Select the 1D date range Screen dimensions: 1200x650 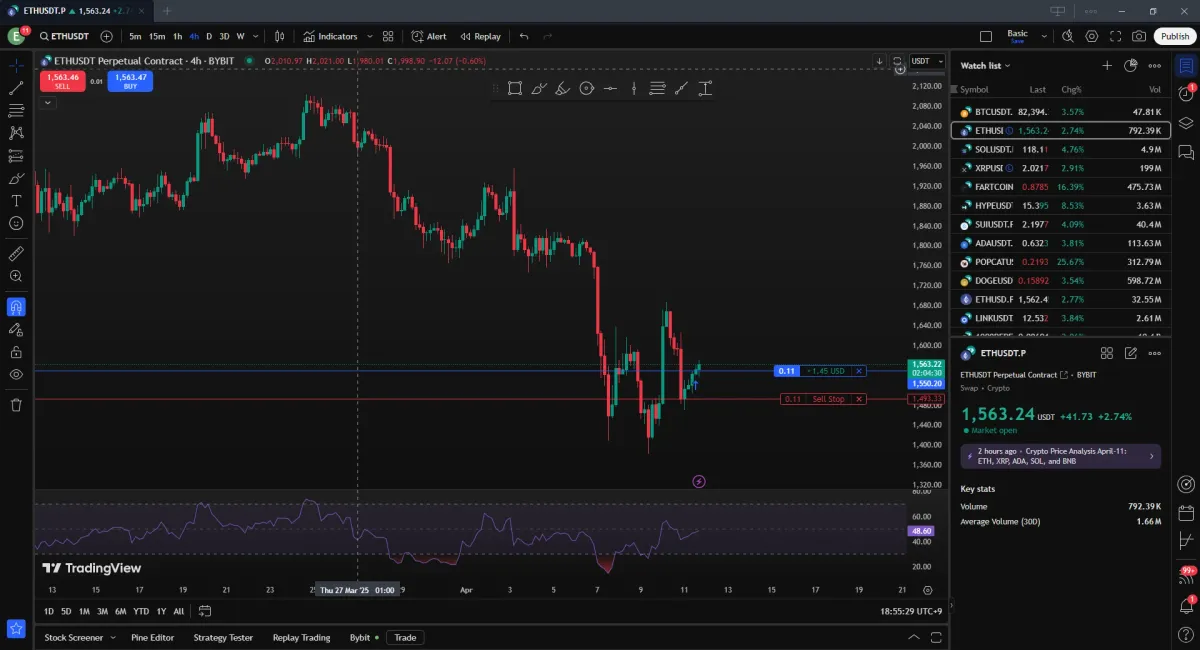[x=49, y=611]
